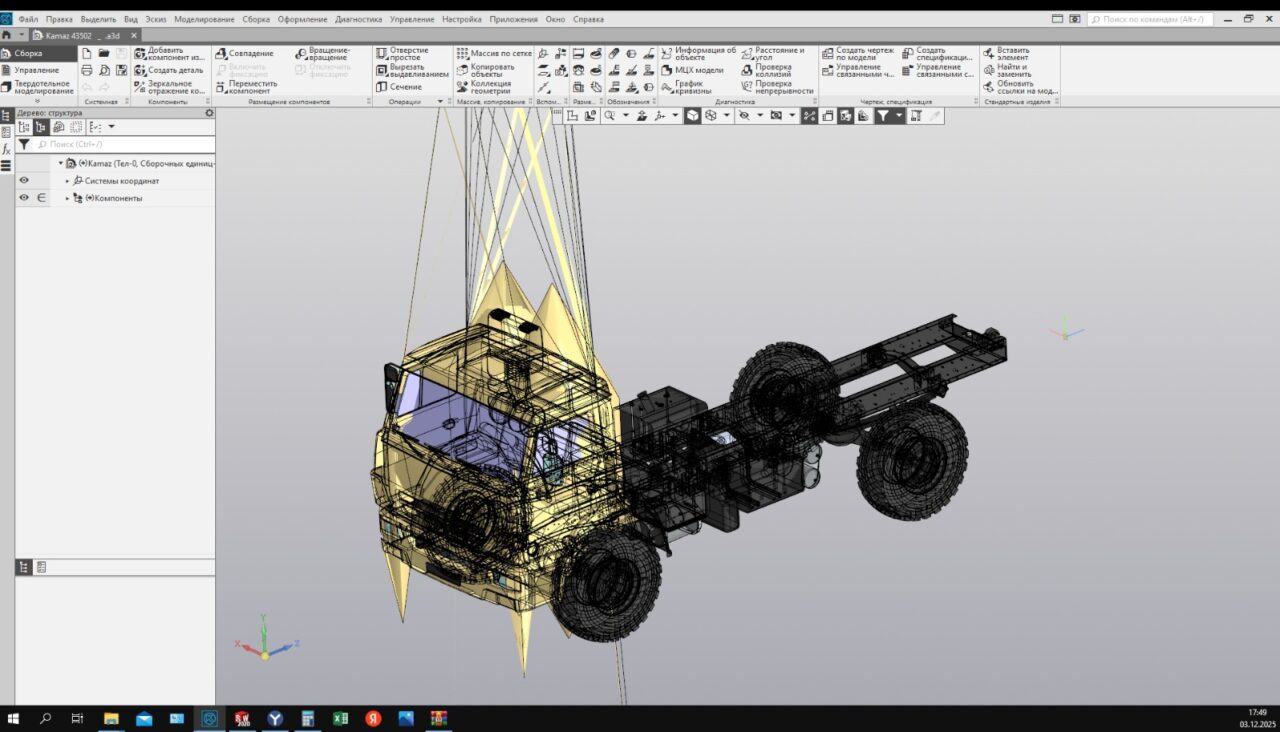Open the Диагностика menu
1280x732 pixels.
[358, 19]
